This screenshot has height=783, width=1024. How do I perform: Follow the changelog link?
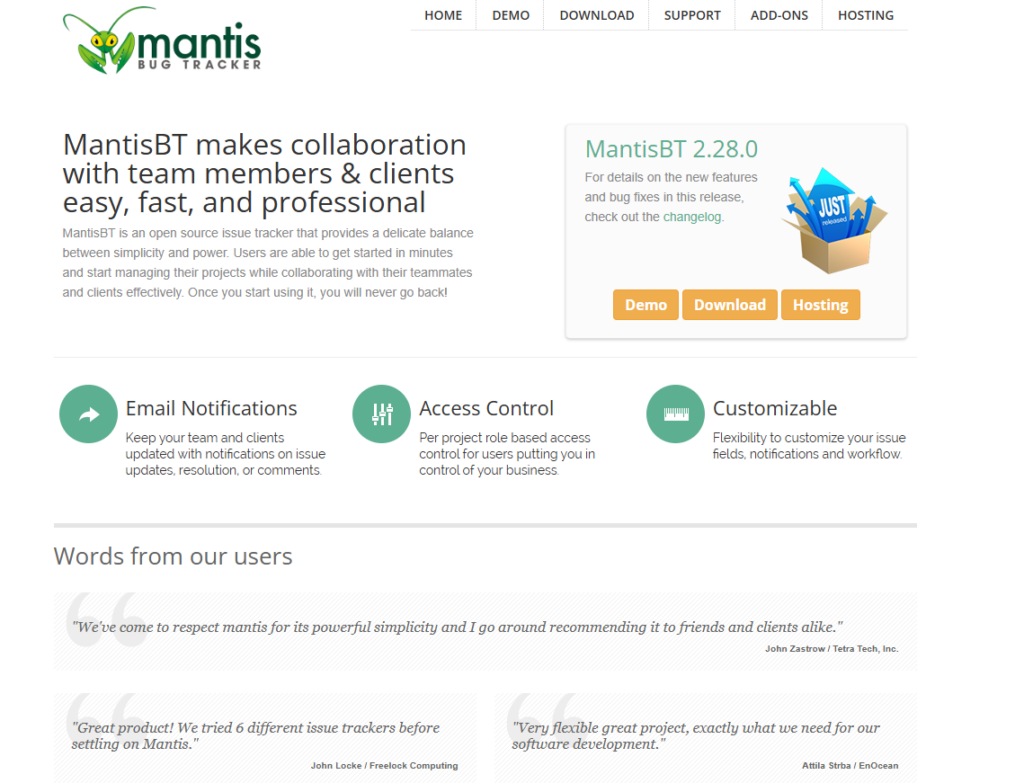point(691,217)
